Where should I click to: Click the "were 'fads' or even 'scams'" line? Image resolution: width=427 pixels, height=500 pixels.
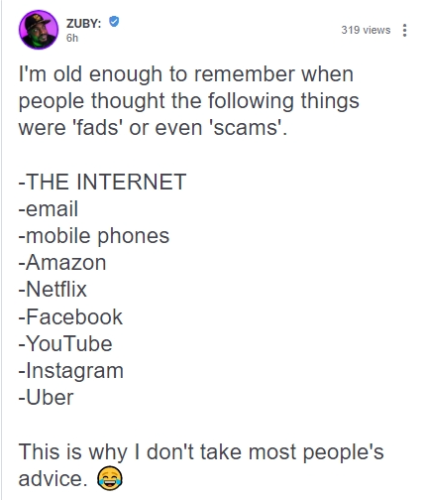[x=152, y=128]
